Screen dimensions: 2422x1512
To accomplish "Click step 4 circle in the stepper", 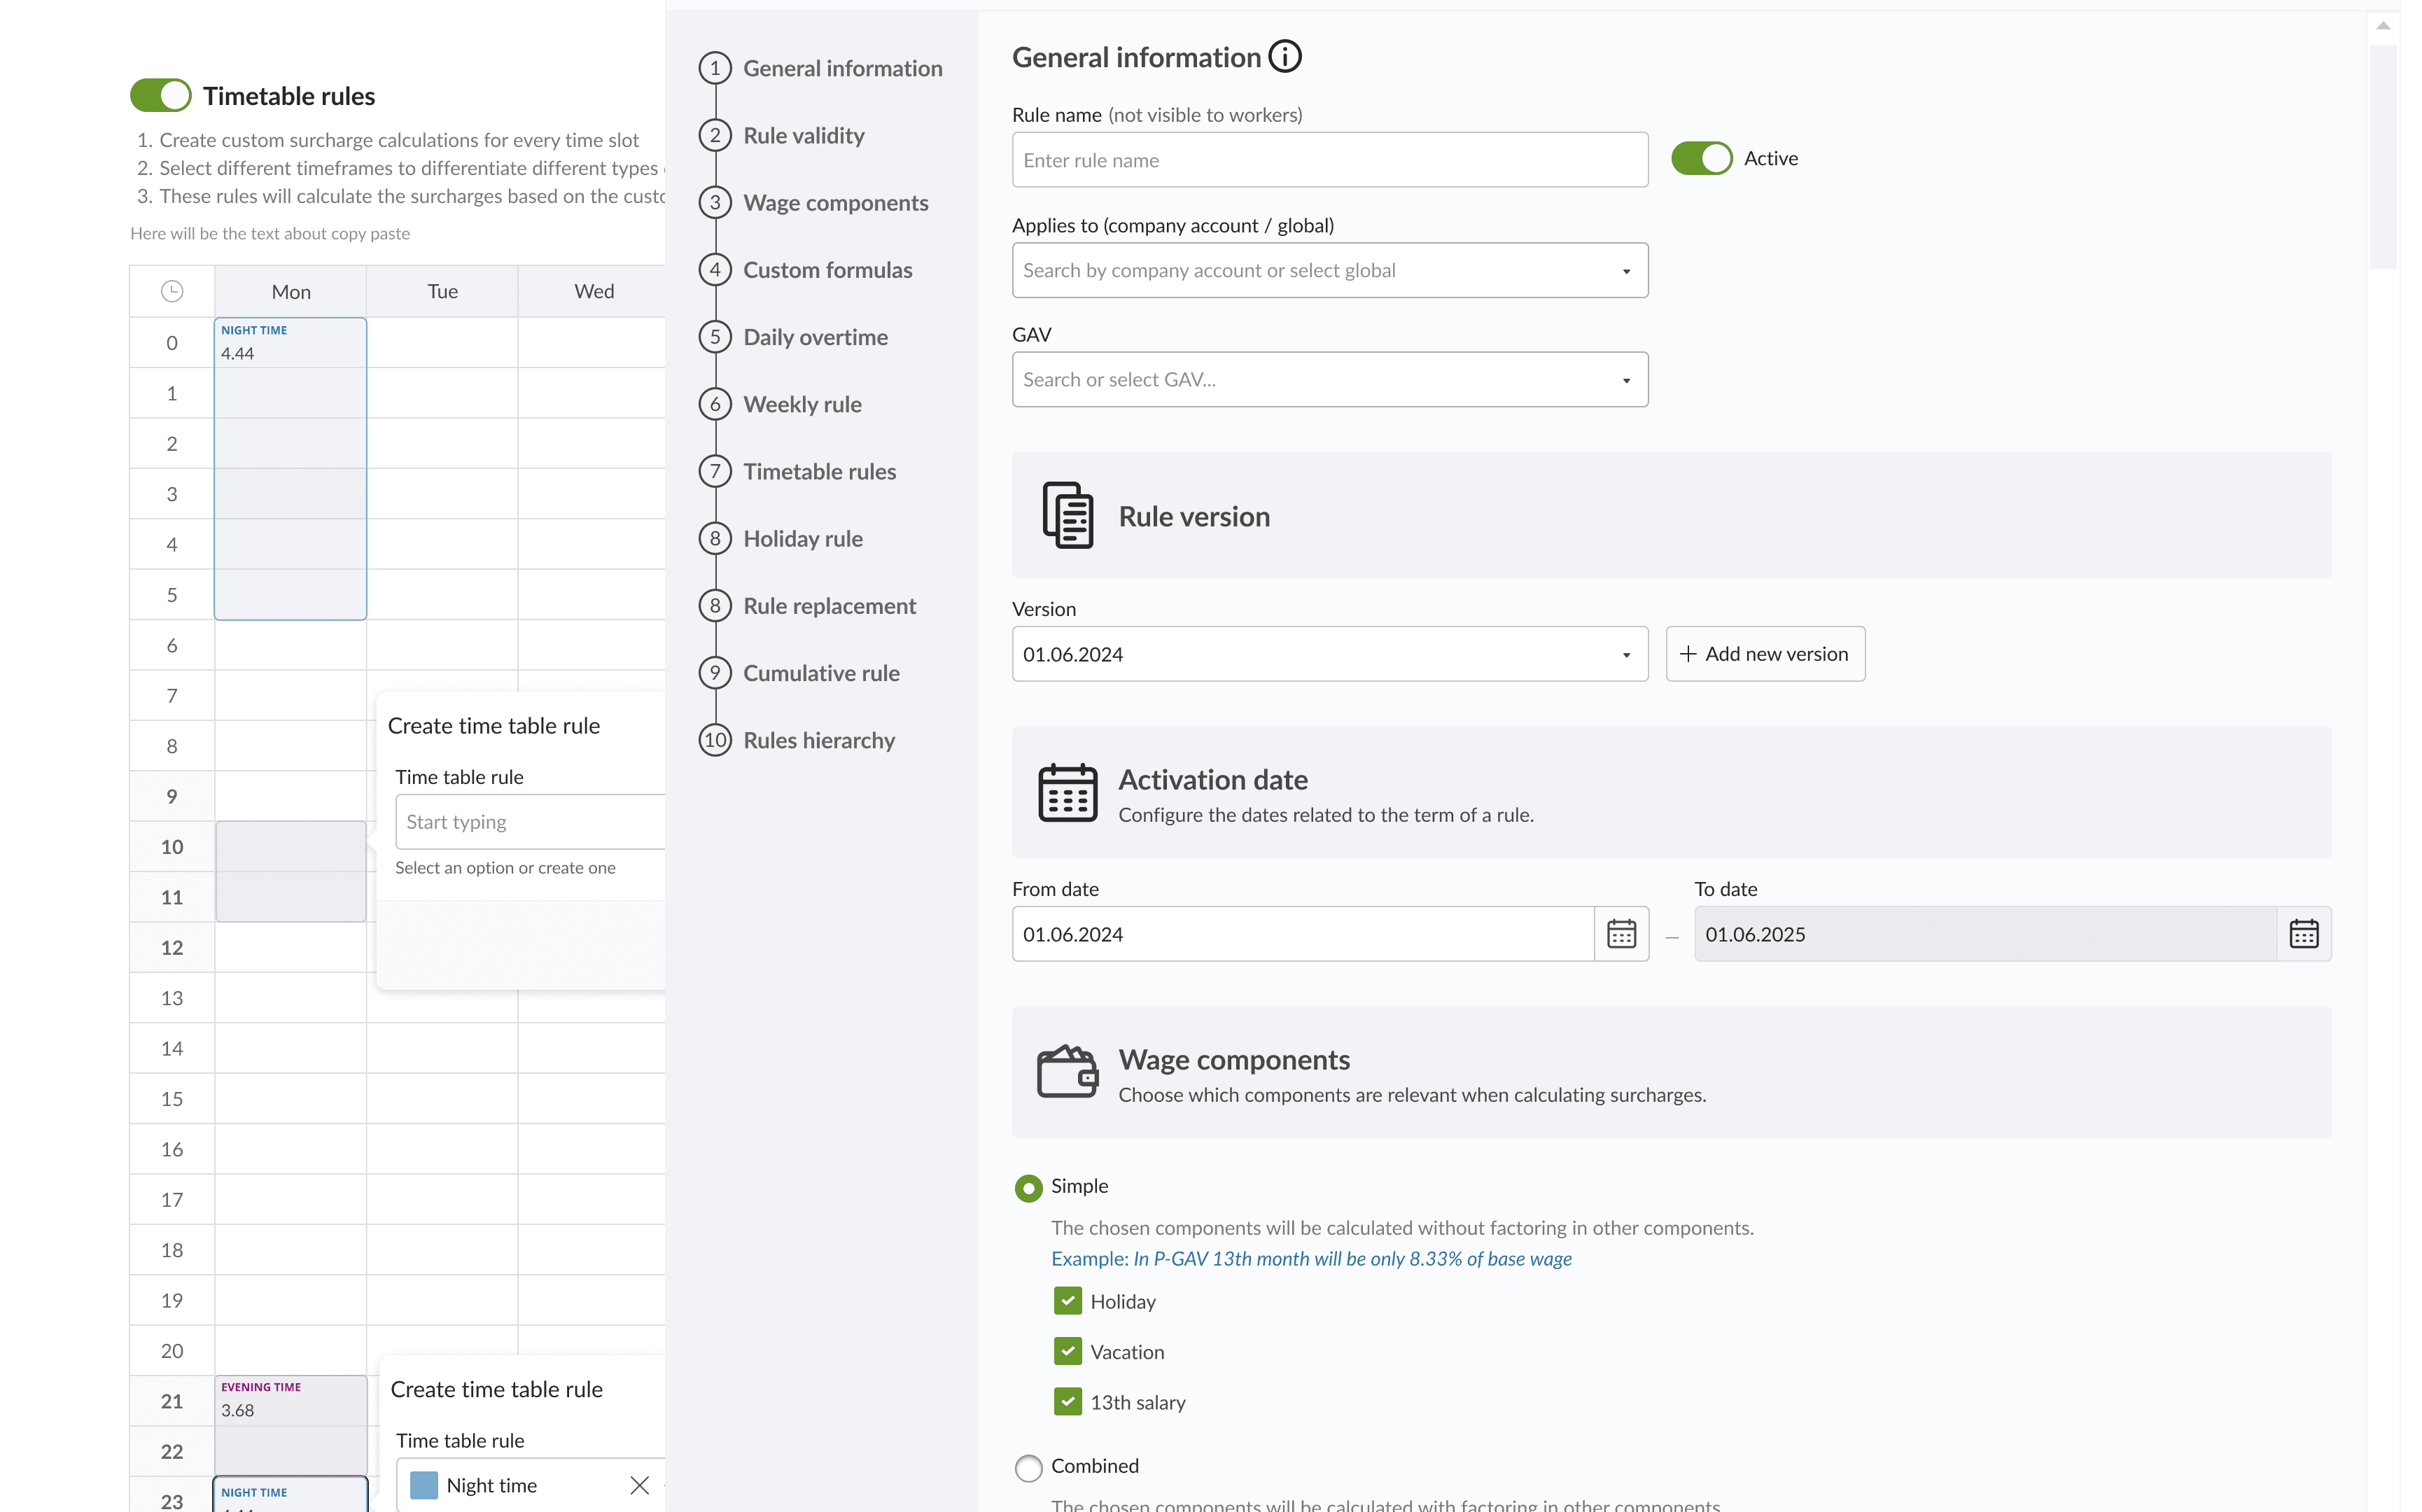I will [715, 269].
